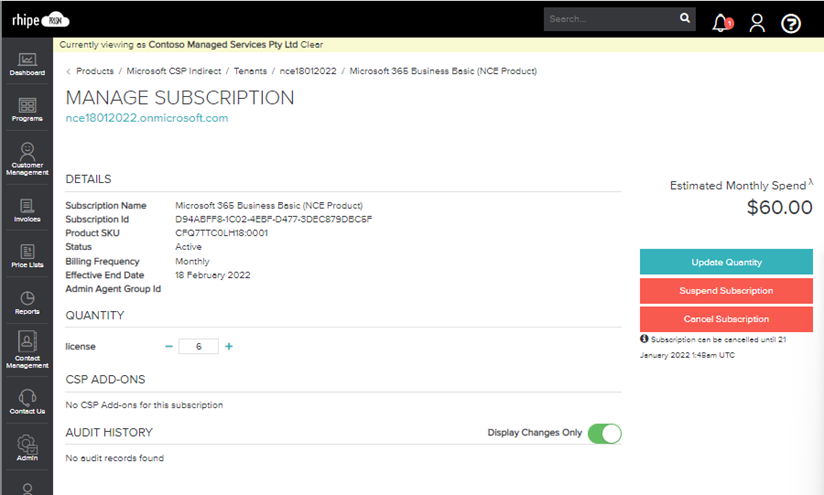Click the search magnifier icon

(x=684, y=18)
